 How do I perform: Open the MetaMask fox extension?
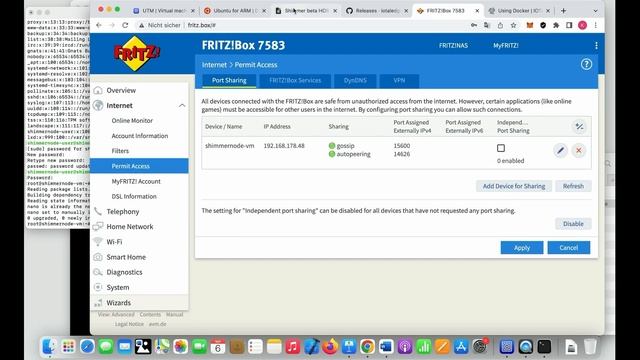529,25
